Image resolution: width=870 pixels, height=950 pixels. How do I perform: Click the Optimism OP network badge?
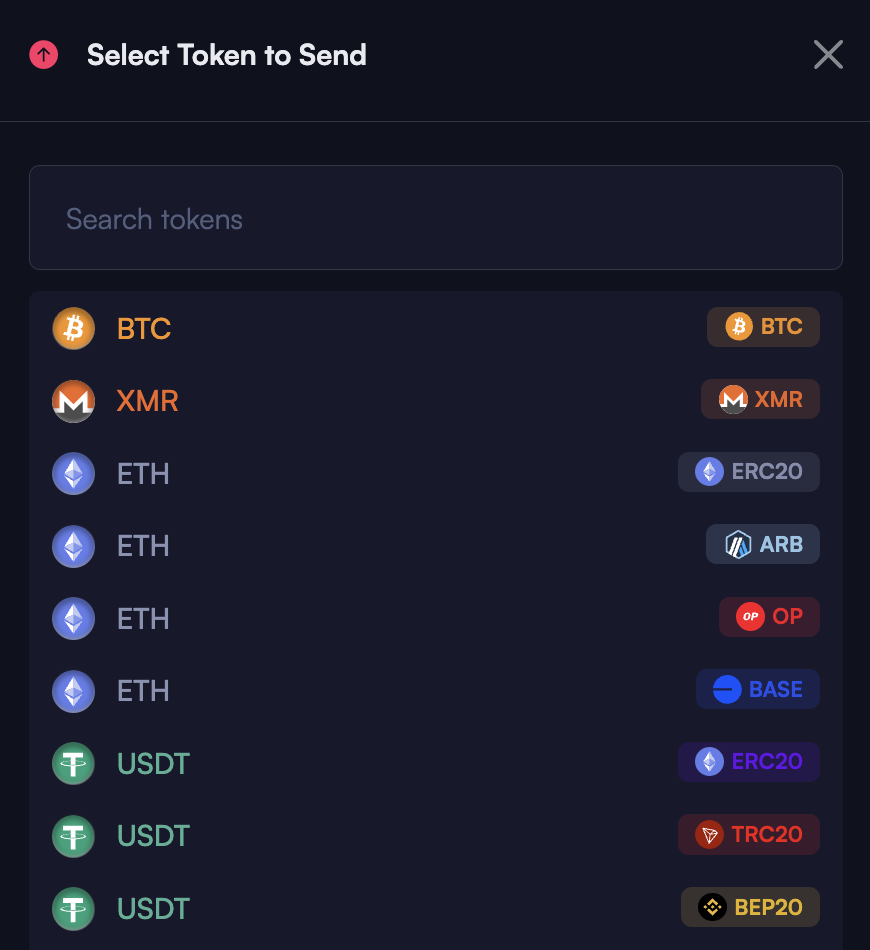point(769,617)
